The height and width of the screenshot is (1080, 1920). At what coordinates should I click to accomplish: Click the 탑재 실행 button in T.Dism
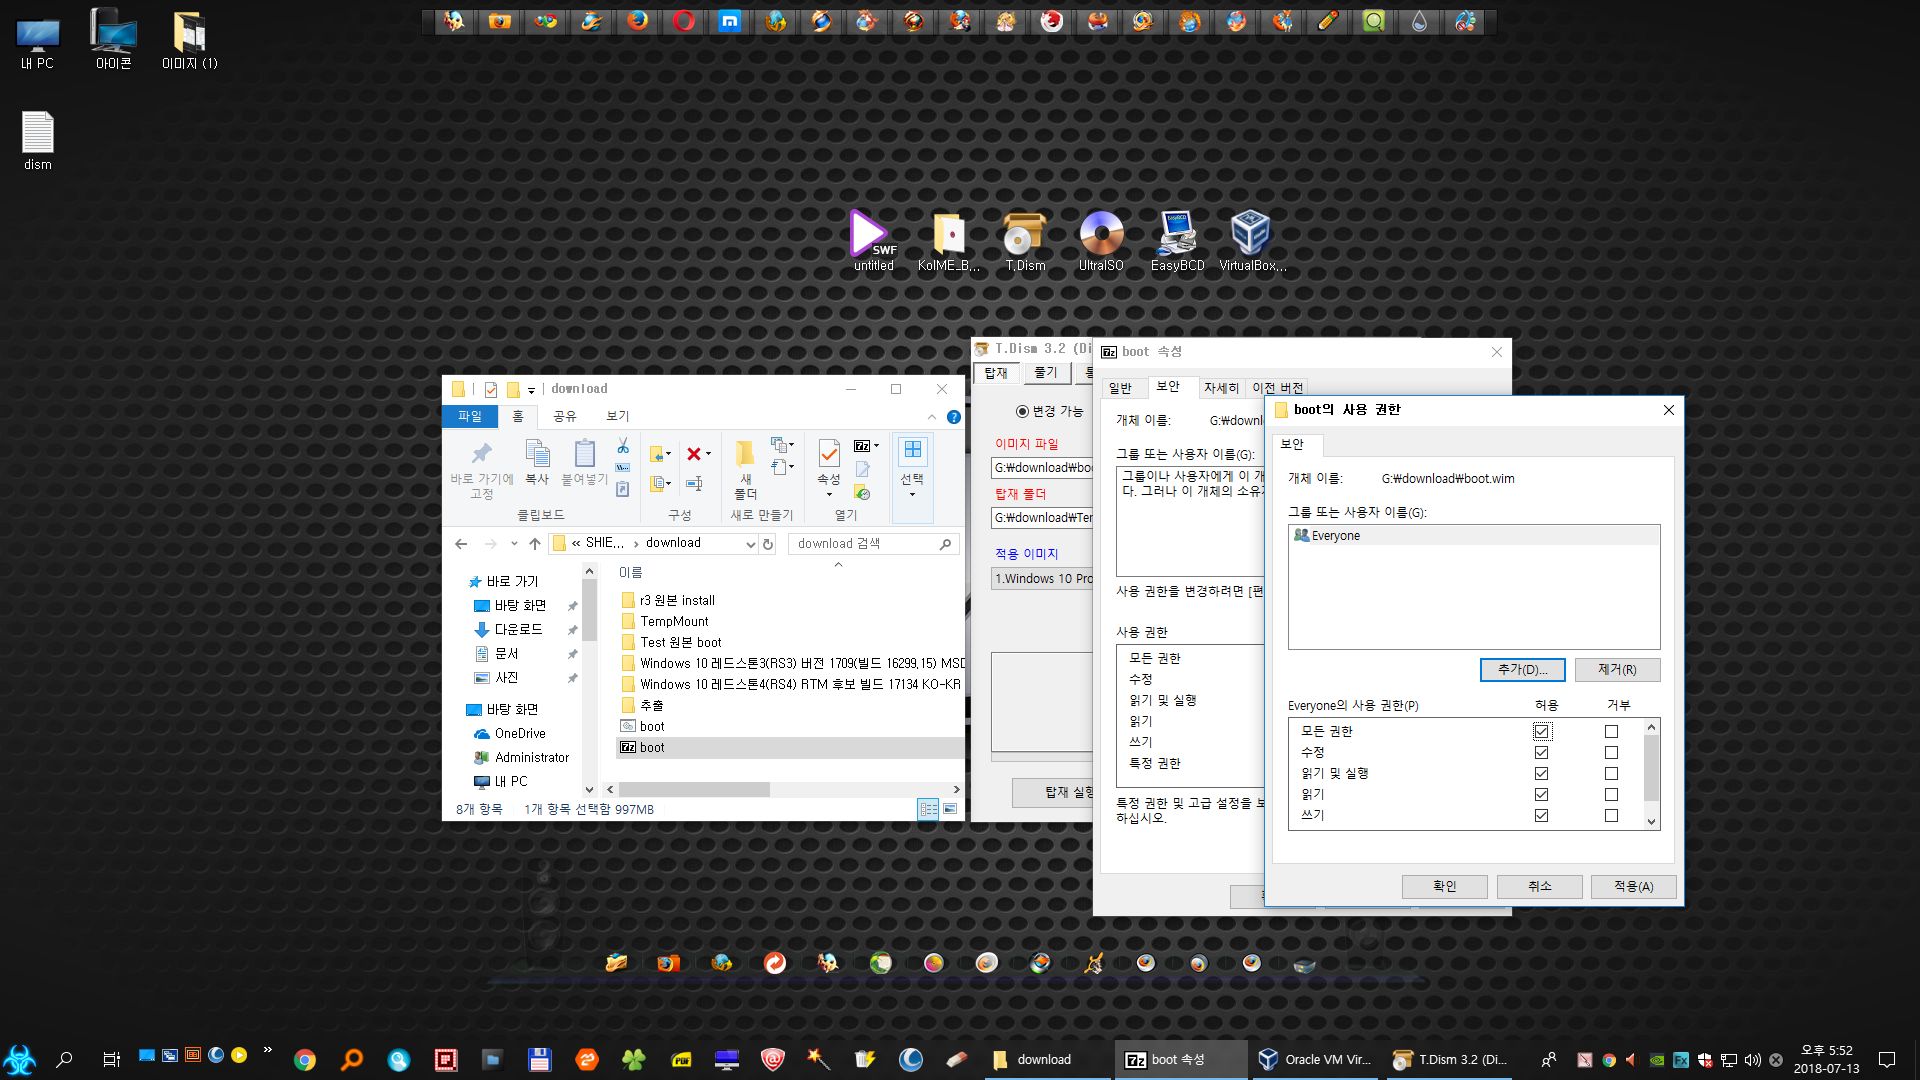[x=1055, y=792]
